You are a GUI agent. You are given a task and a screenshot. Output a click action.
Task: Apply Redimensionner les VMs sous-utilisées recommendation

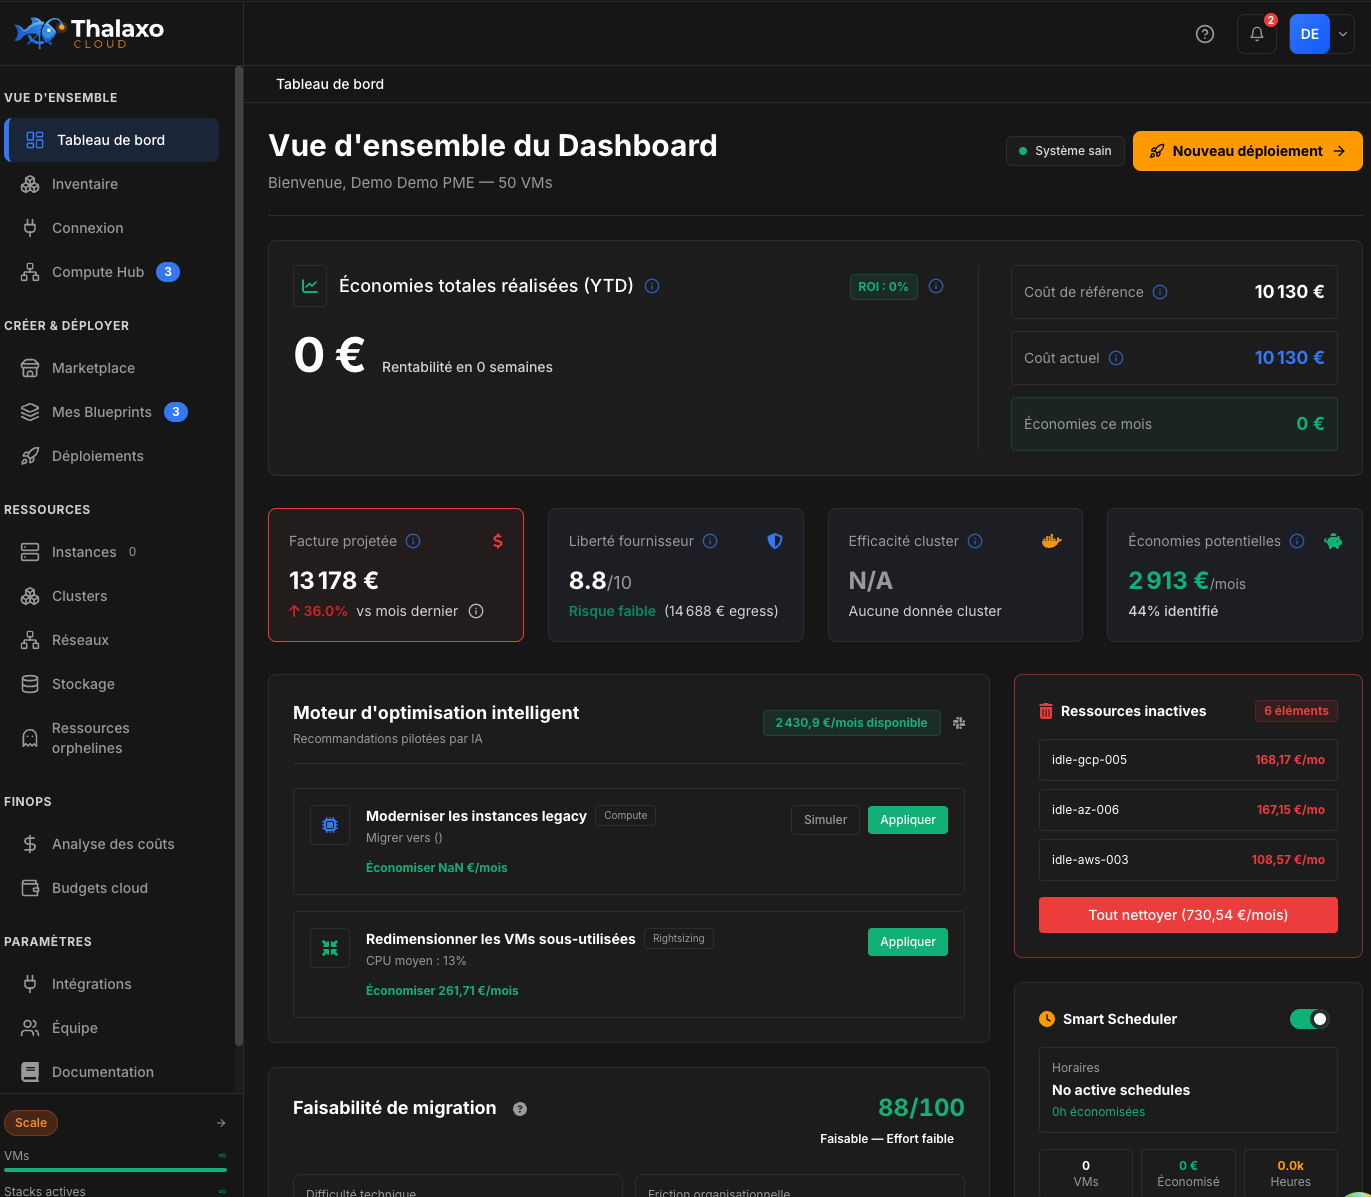[908, 942]
